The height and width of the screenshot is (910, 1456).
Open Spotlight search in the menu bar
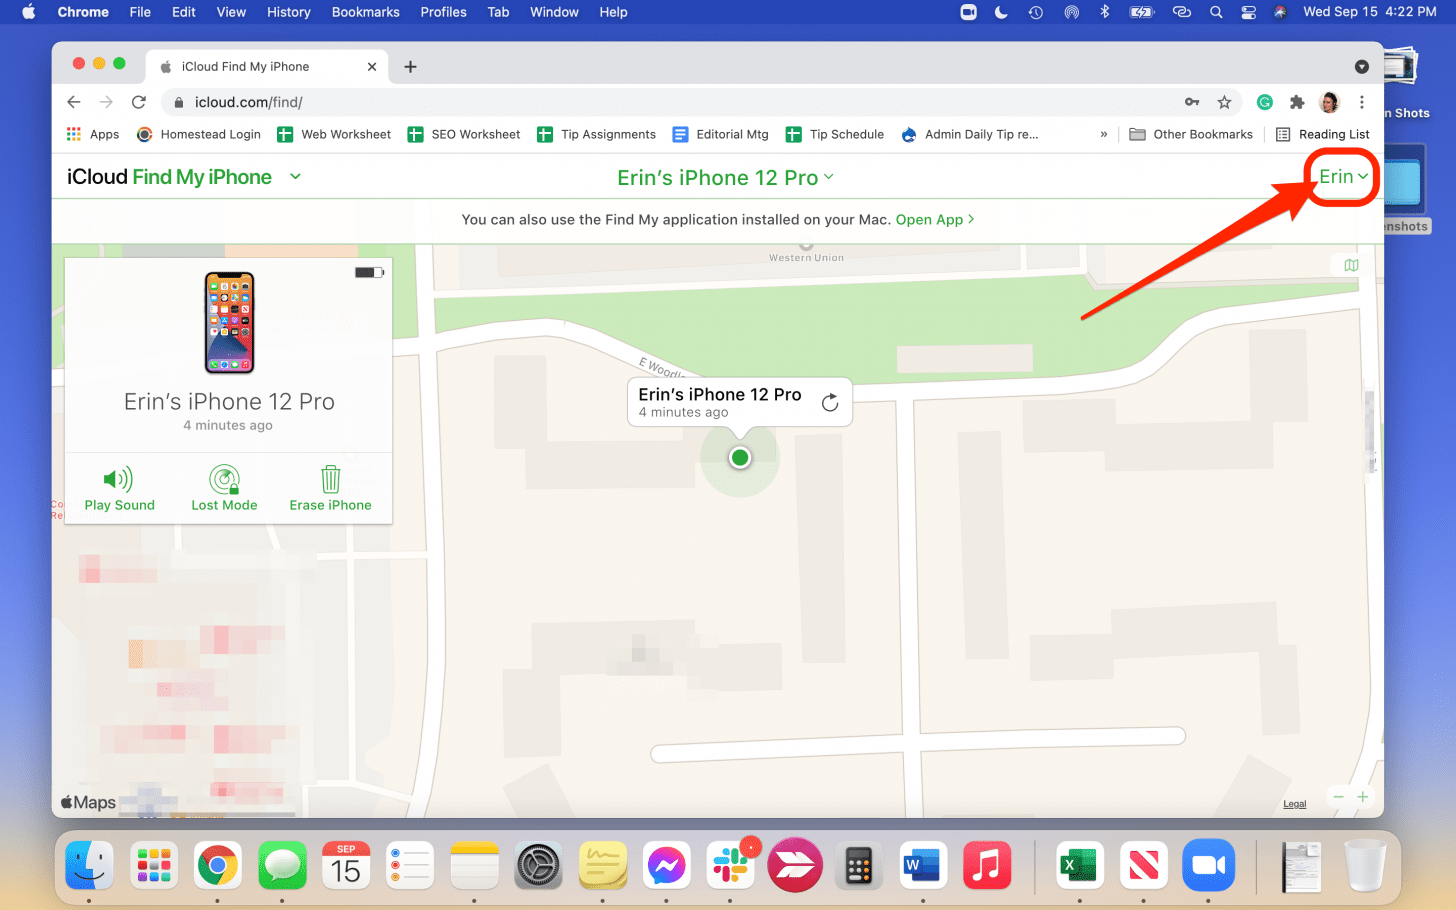tap(1216, 12)
